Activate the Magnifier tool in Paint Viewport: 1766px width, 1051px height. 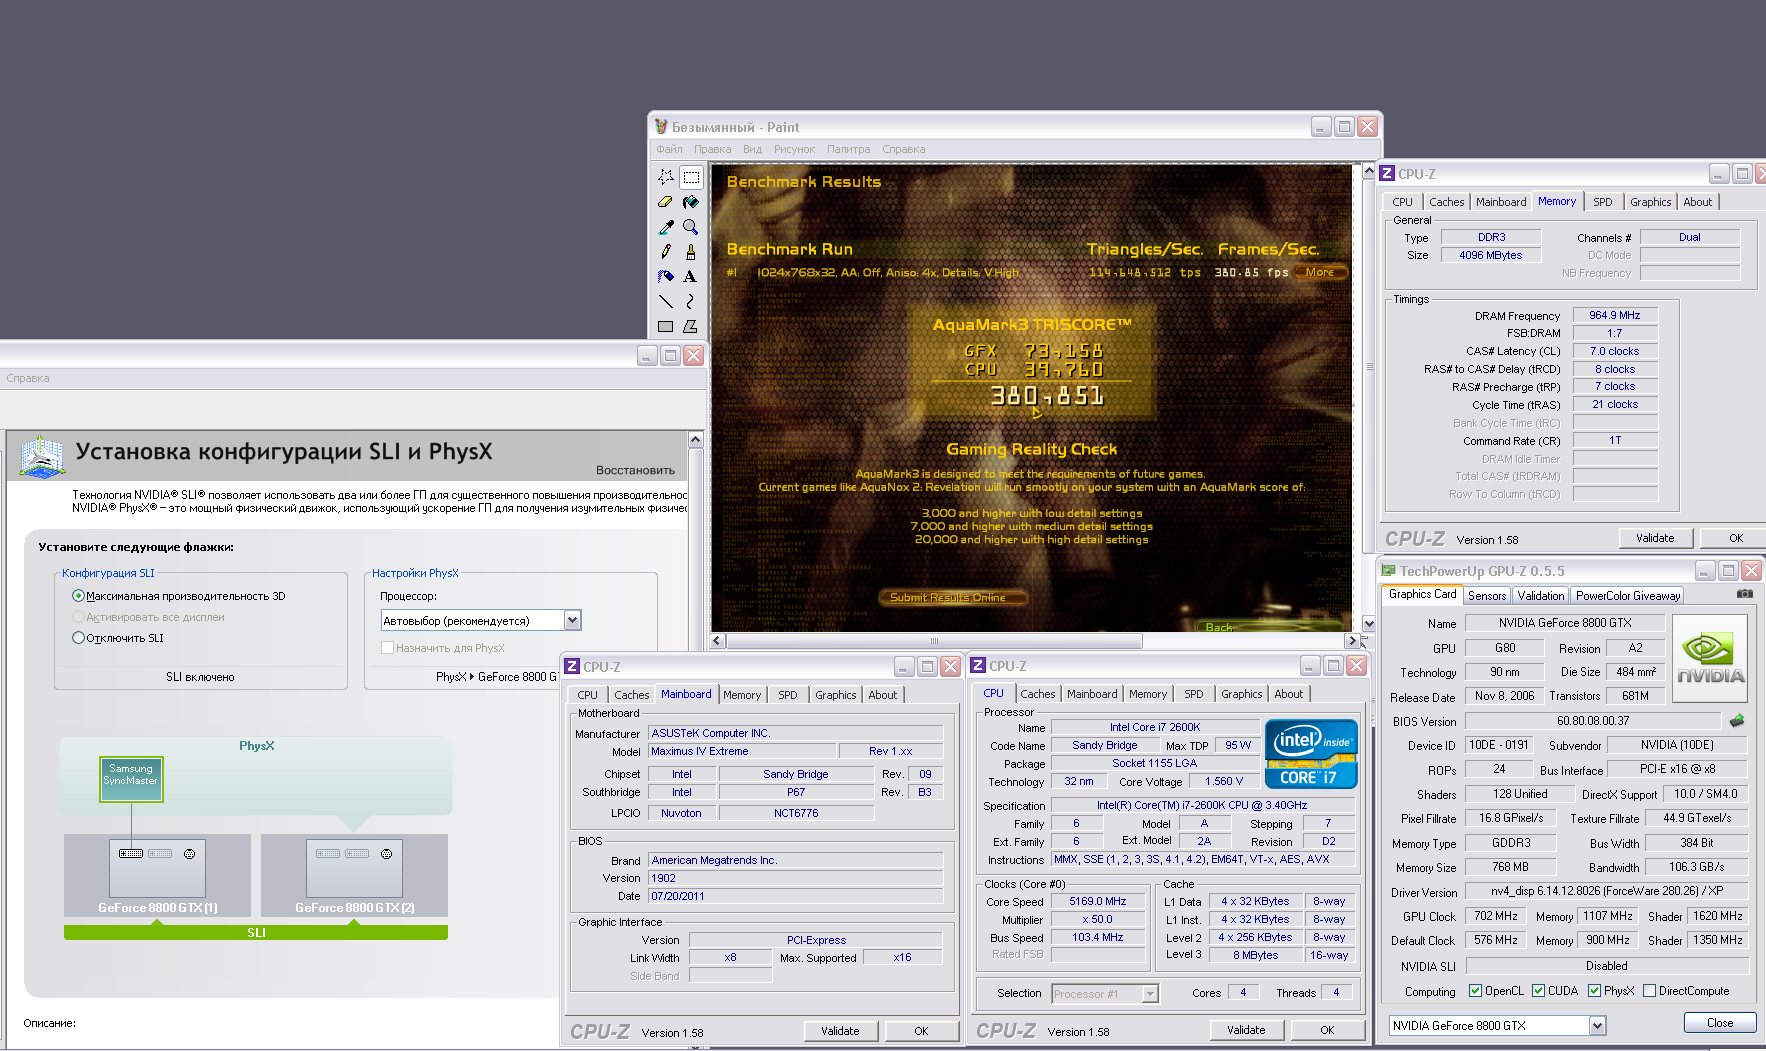click(691, 227)
